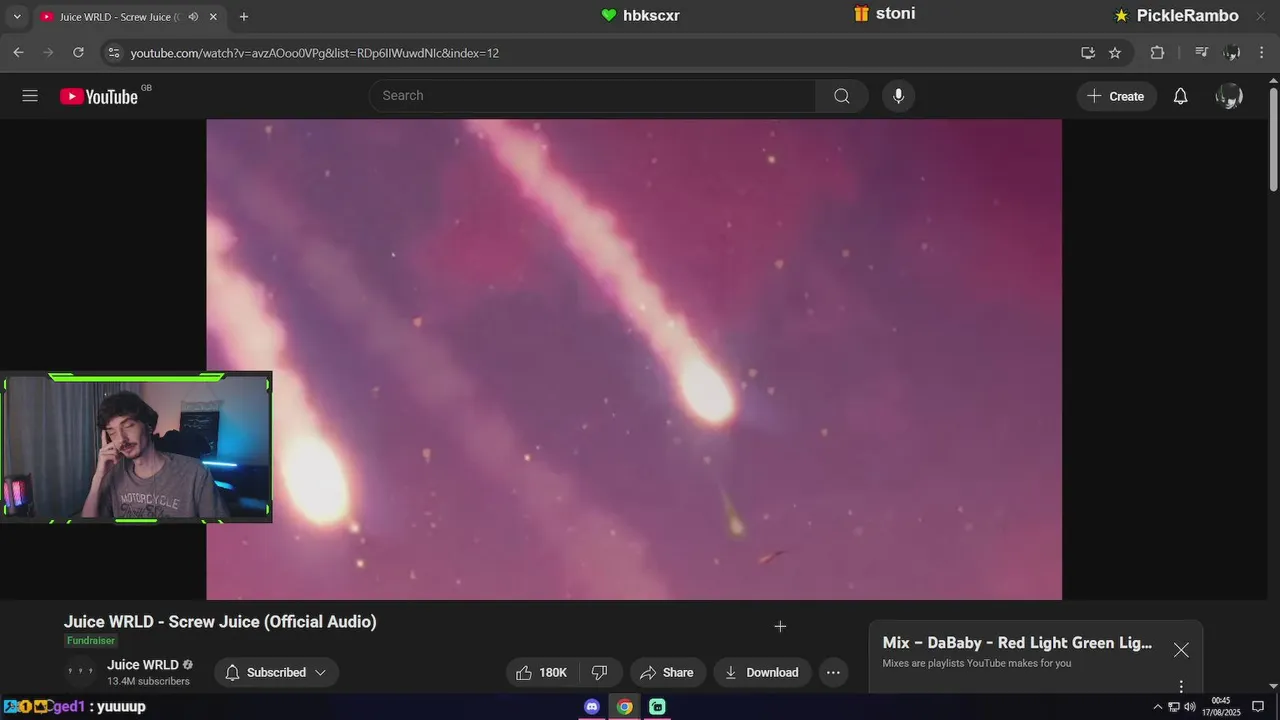Open the YouTube hamburger guide menu
Viewport: 1280px width, 720px height.
30,96
